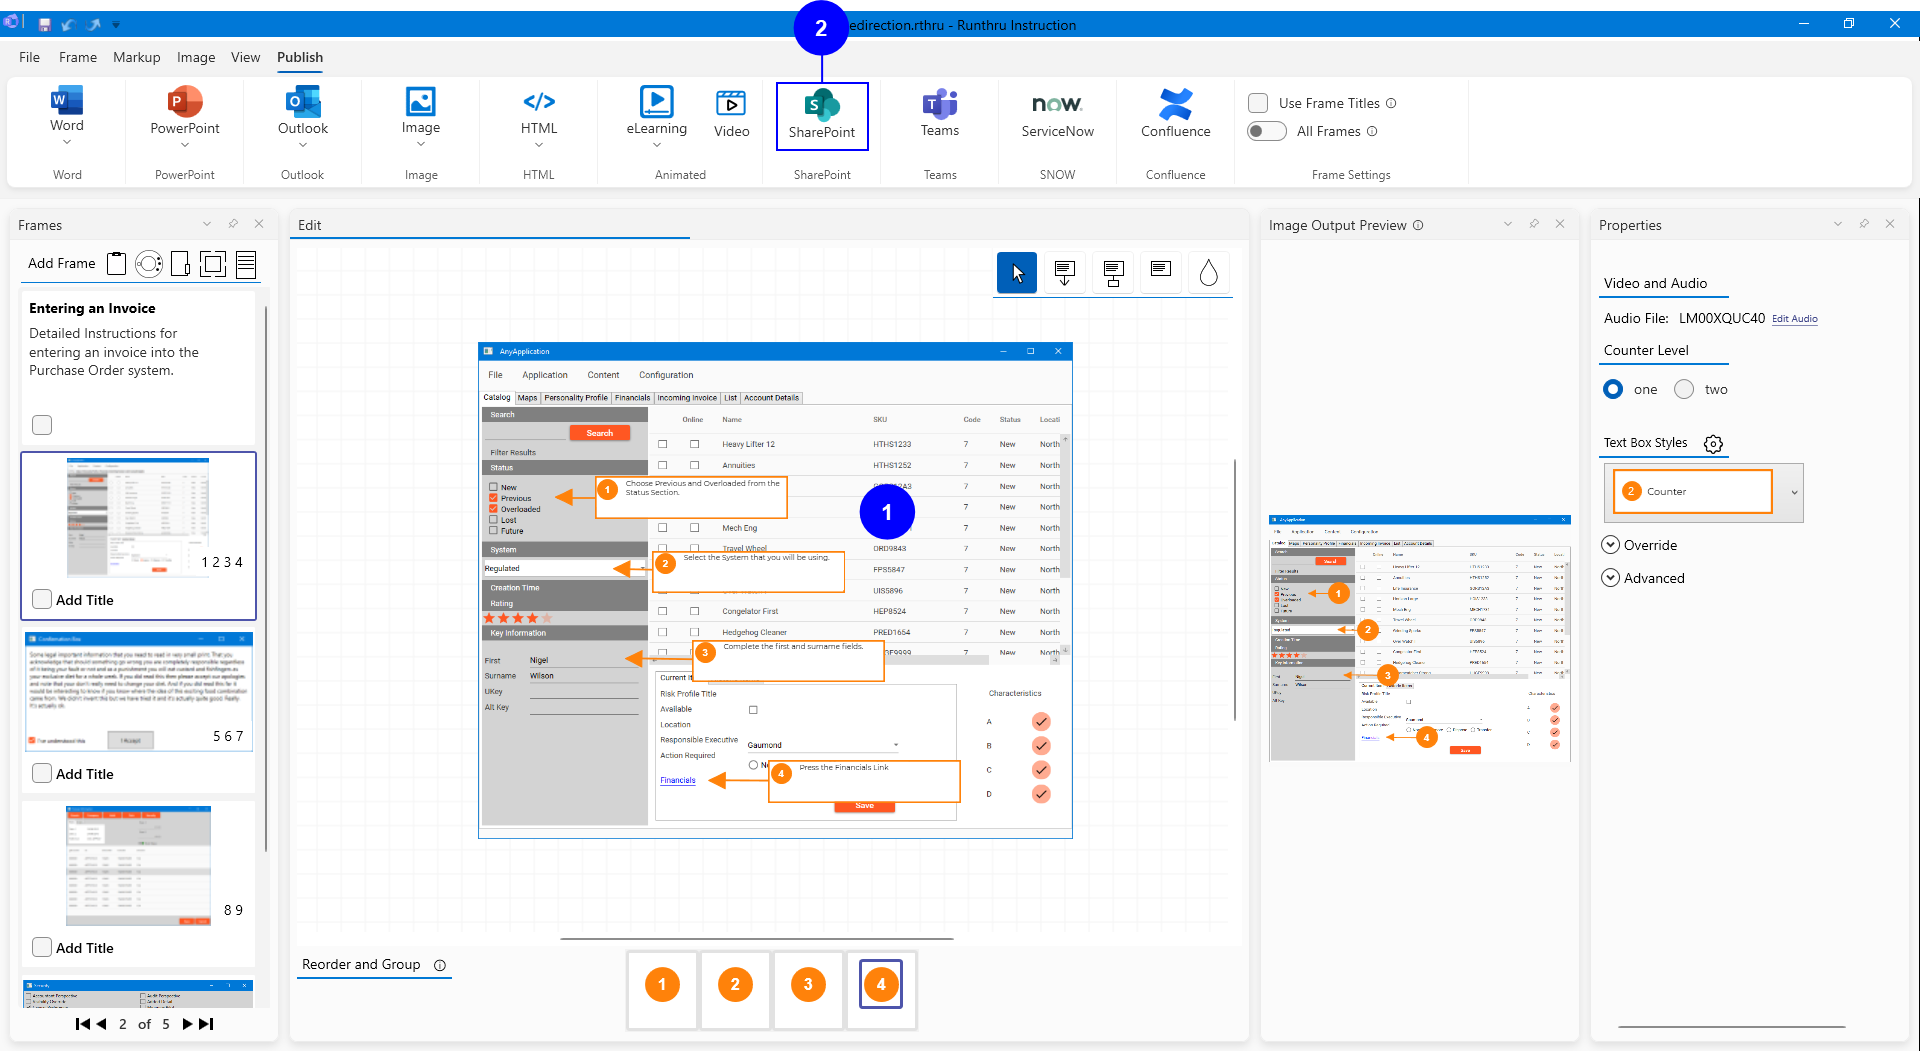Open Text Box Styles settings gear
Image resolution: width=1920 pixels, height=1051 pixels.
coord(1713,444)
